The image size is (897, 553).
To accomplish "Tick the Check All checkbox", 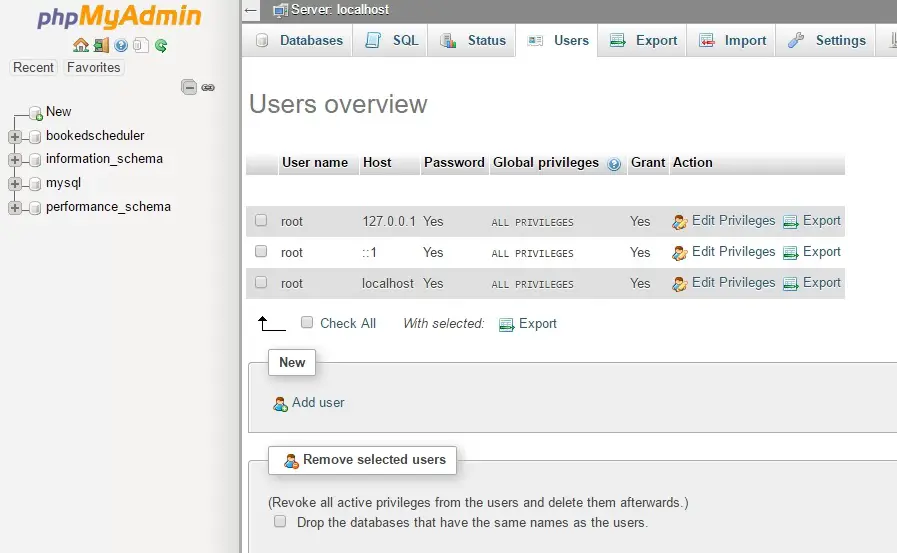I will tap(307, 322).
